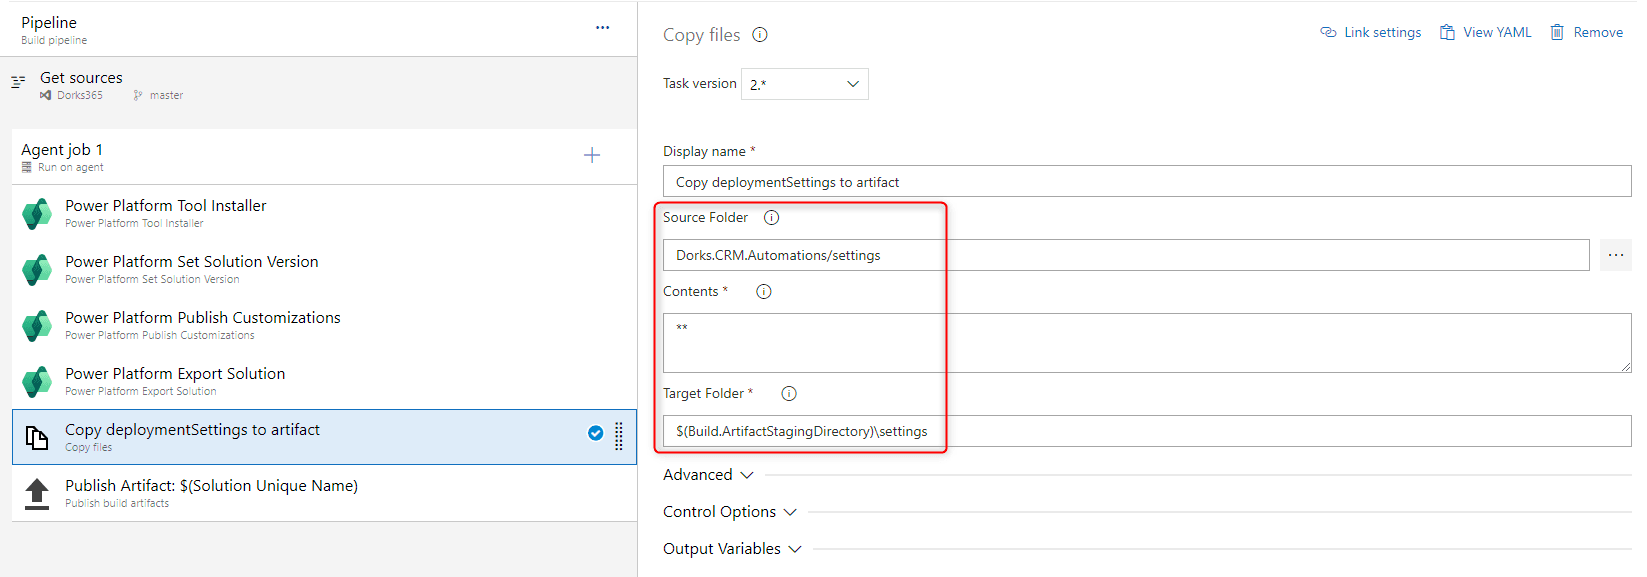This screenshot has height=577, width=1647.
Task: Click the Remove link
Action: click(1587, 32)
